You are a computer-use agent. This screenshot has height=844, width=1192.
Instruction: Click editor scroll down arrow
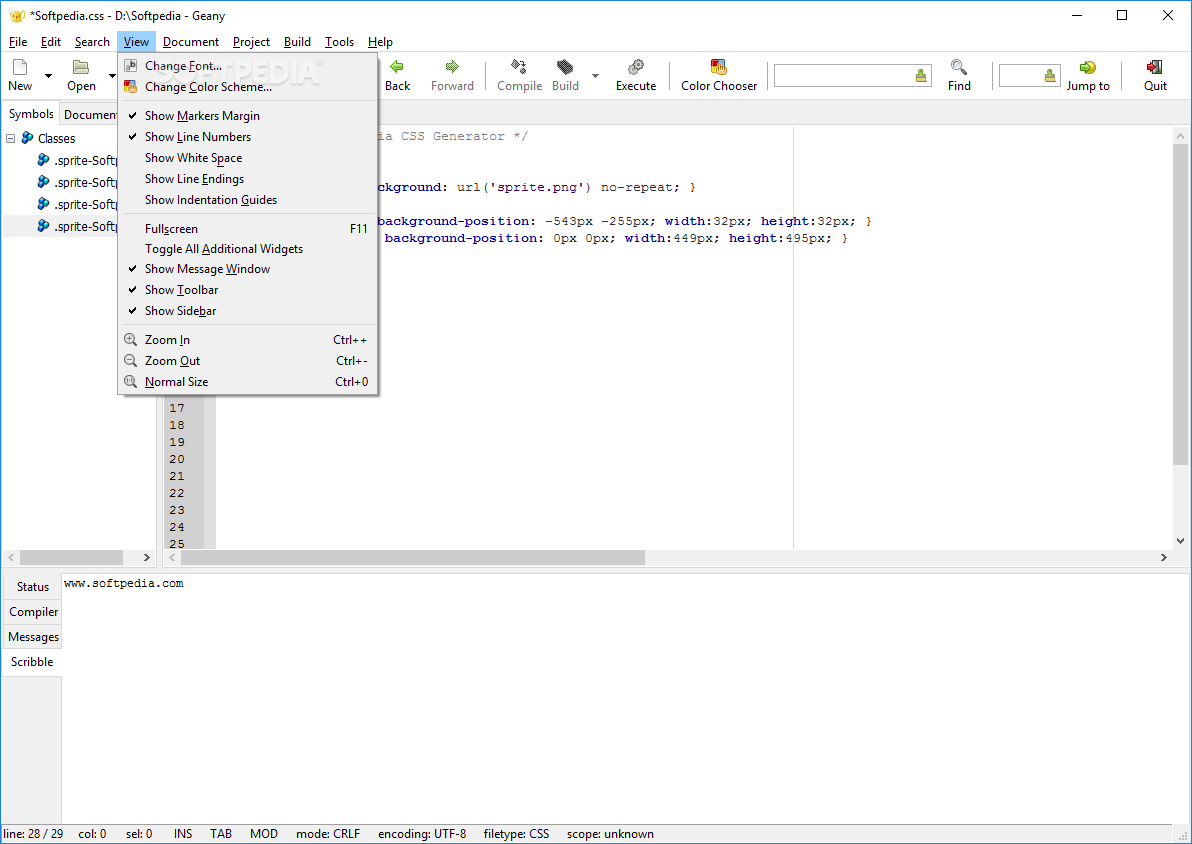(x=1180, y=541)
